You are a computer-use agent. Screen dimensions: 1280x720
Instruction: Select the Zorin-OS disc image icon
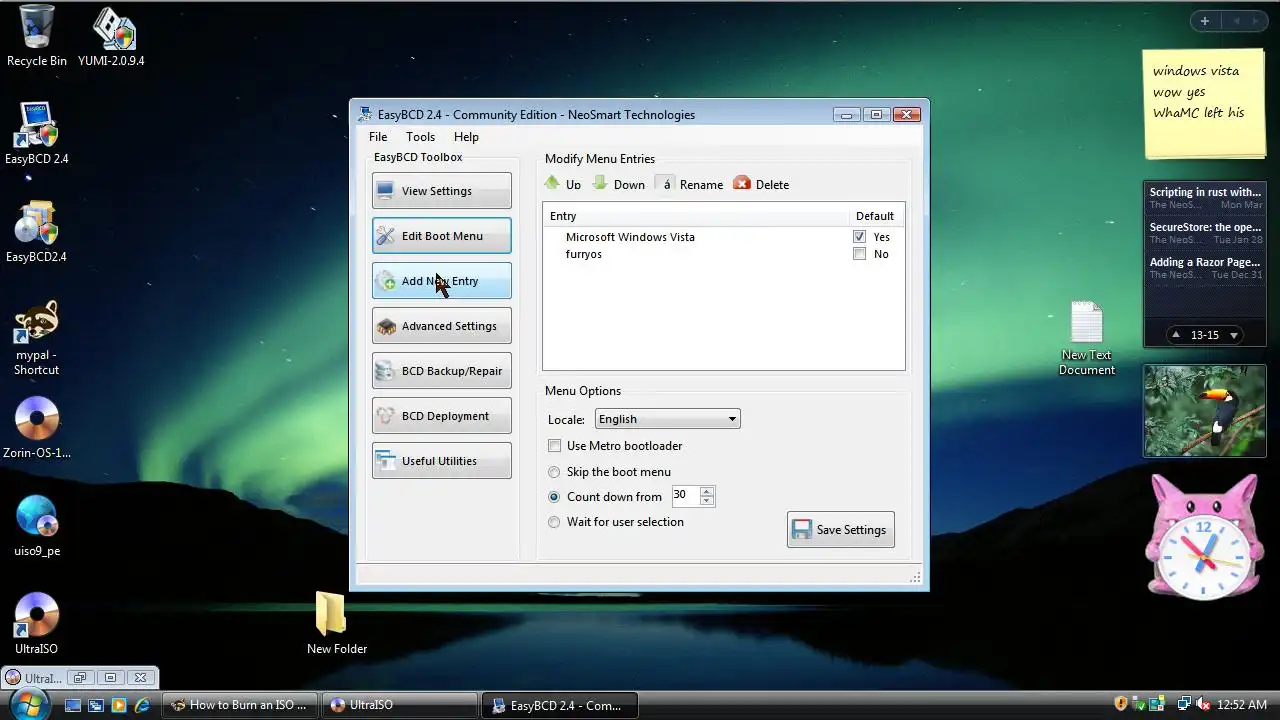coord(37,428)
